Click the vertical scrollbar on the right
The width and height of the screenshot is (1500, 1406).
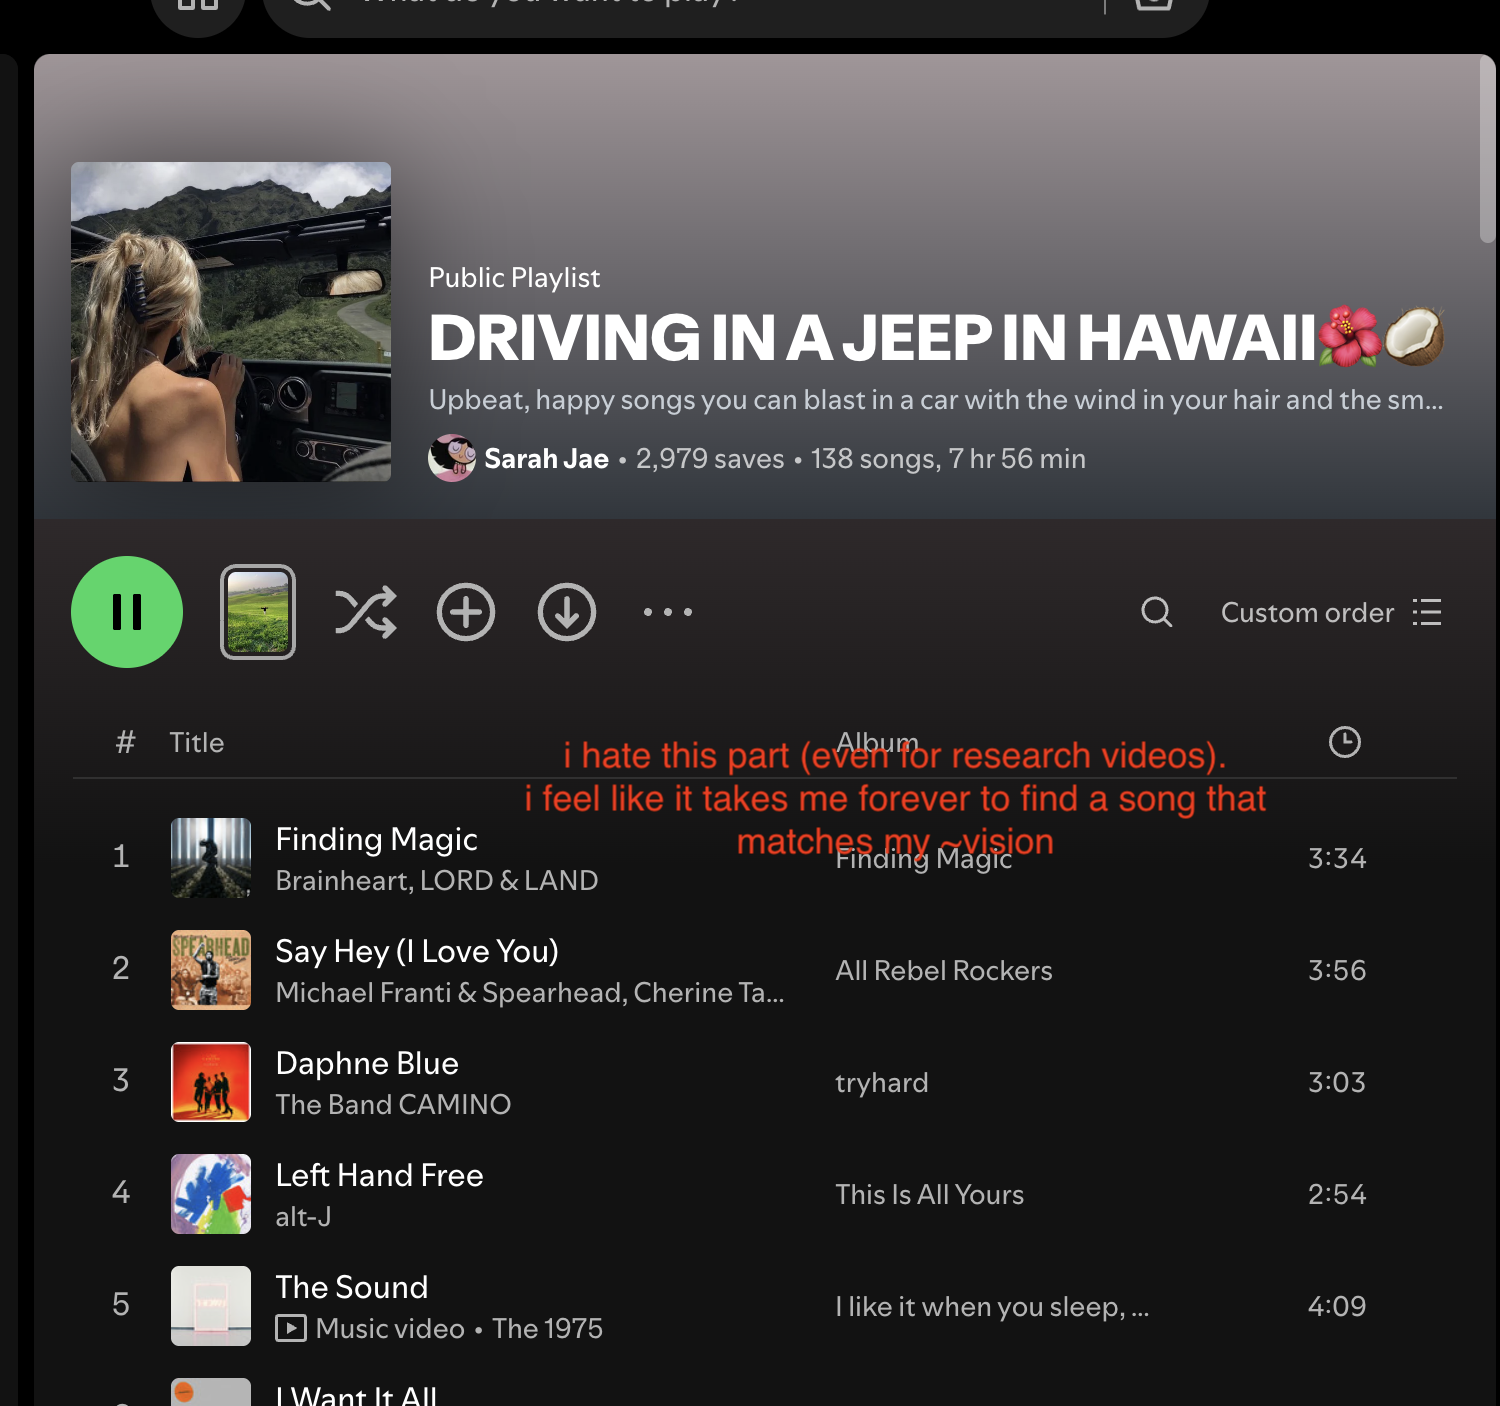(x=1487, y=150)
